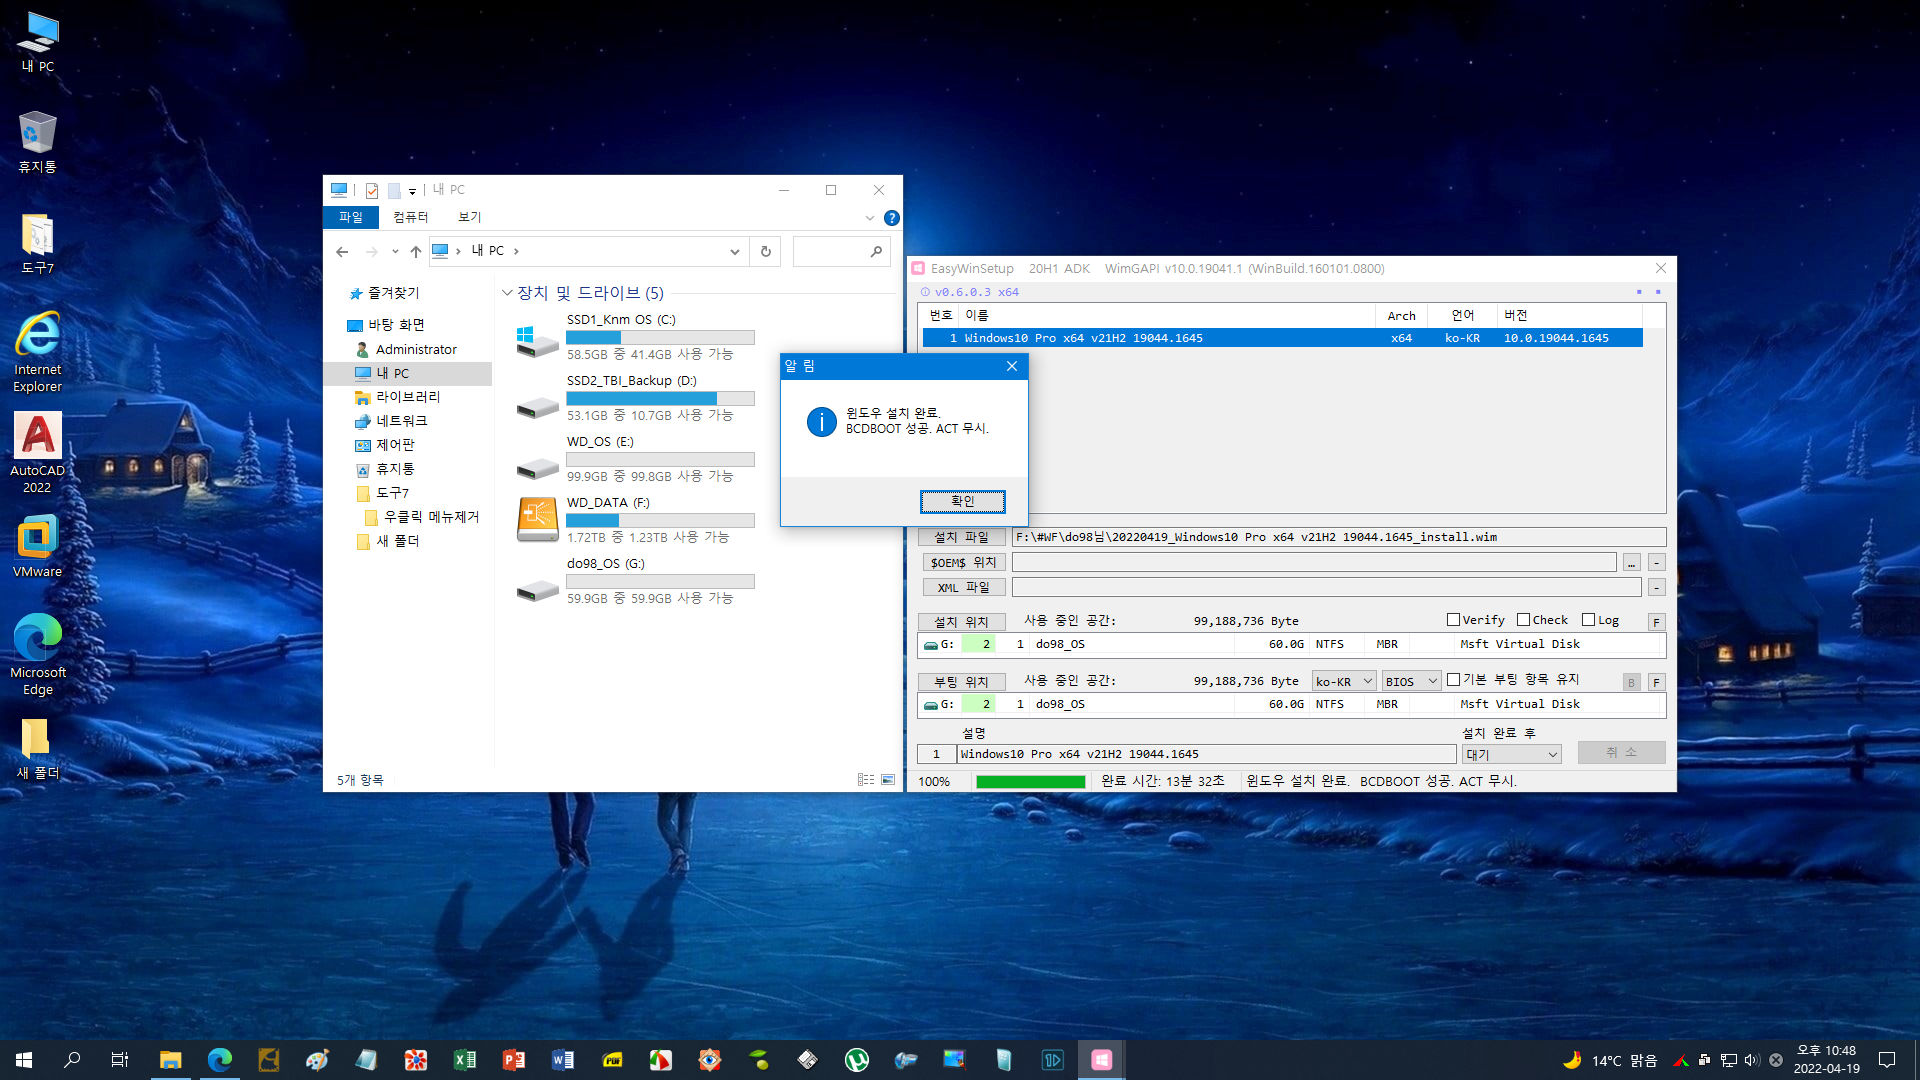
Task: Click the Explorer back arrow
Action: point(342,252)
